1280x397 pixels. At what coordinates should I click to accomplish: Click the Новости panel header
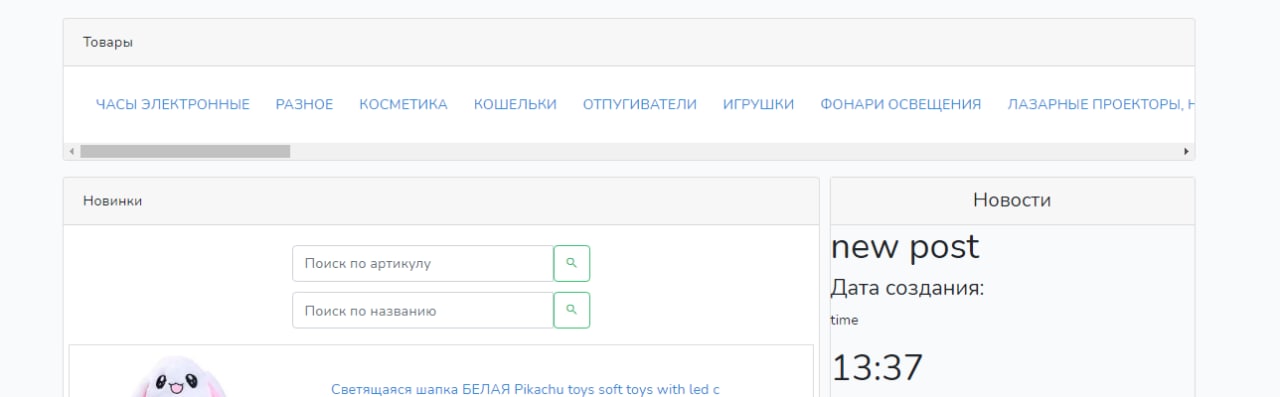1012,200
